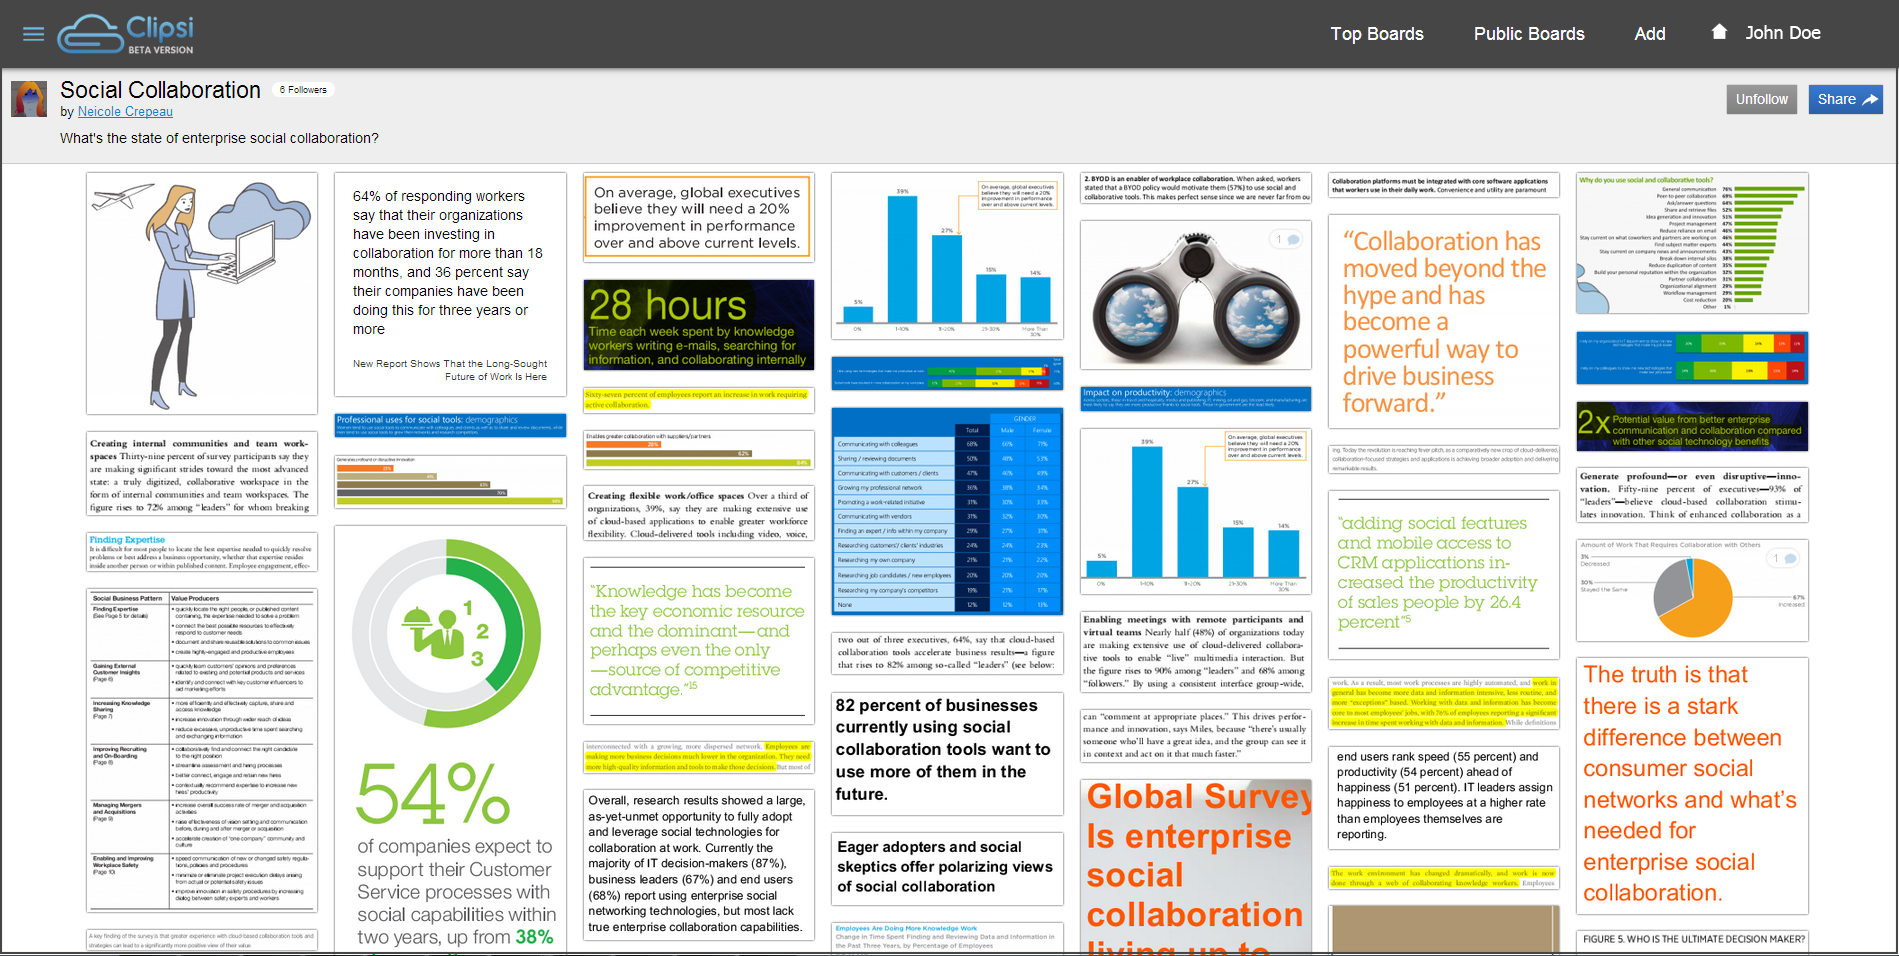Open 'adding social features and mobile access' quote
The image size is (1899, 956).
(1444, 575)
